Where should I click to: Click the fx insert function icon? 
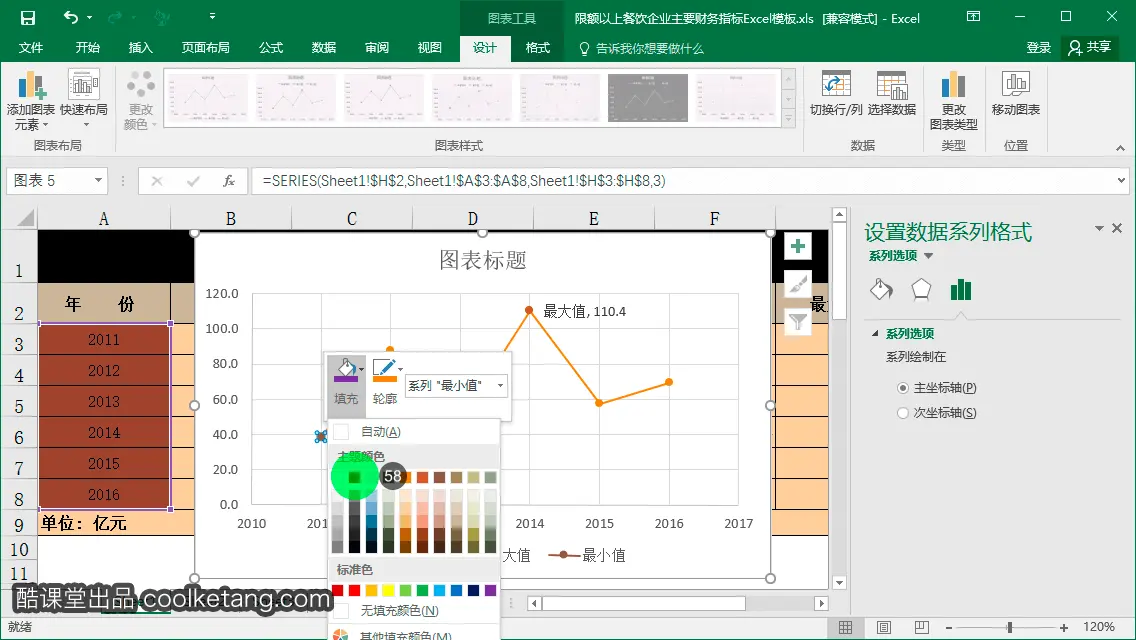[229, 180]
